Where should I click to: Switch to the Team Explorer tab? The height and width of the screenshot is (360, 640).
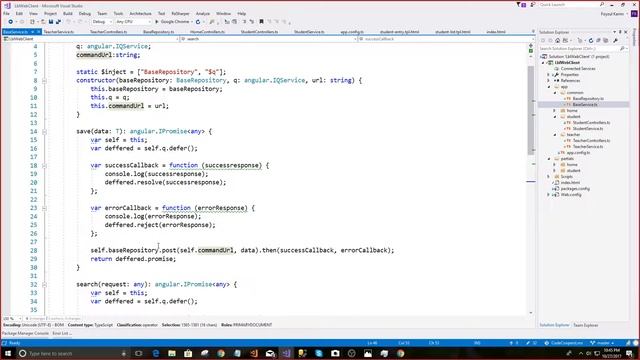585,325
